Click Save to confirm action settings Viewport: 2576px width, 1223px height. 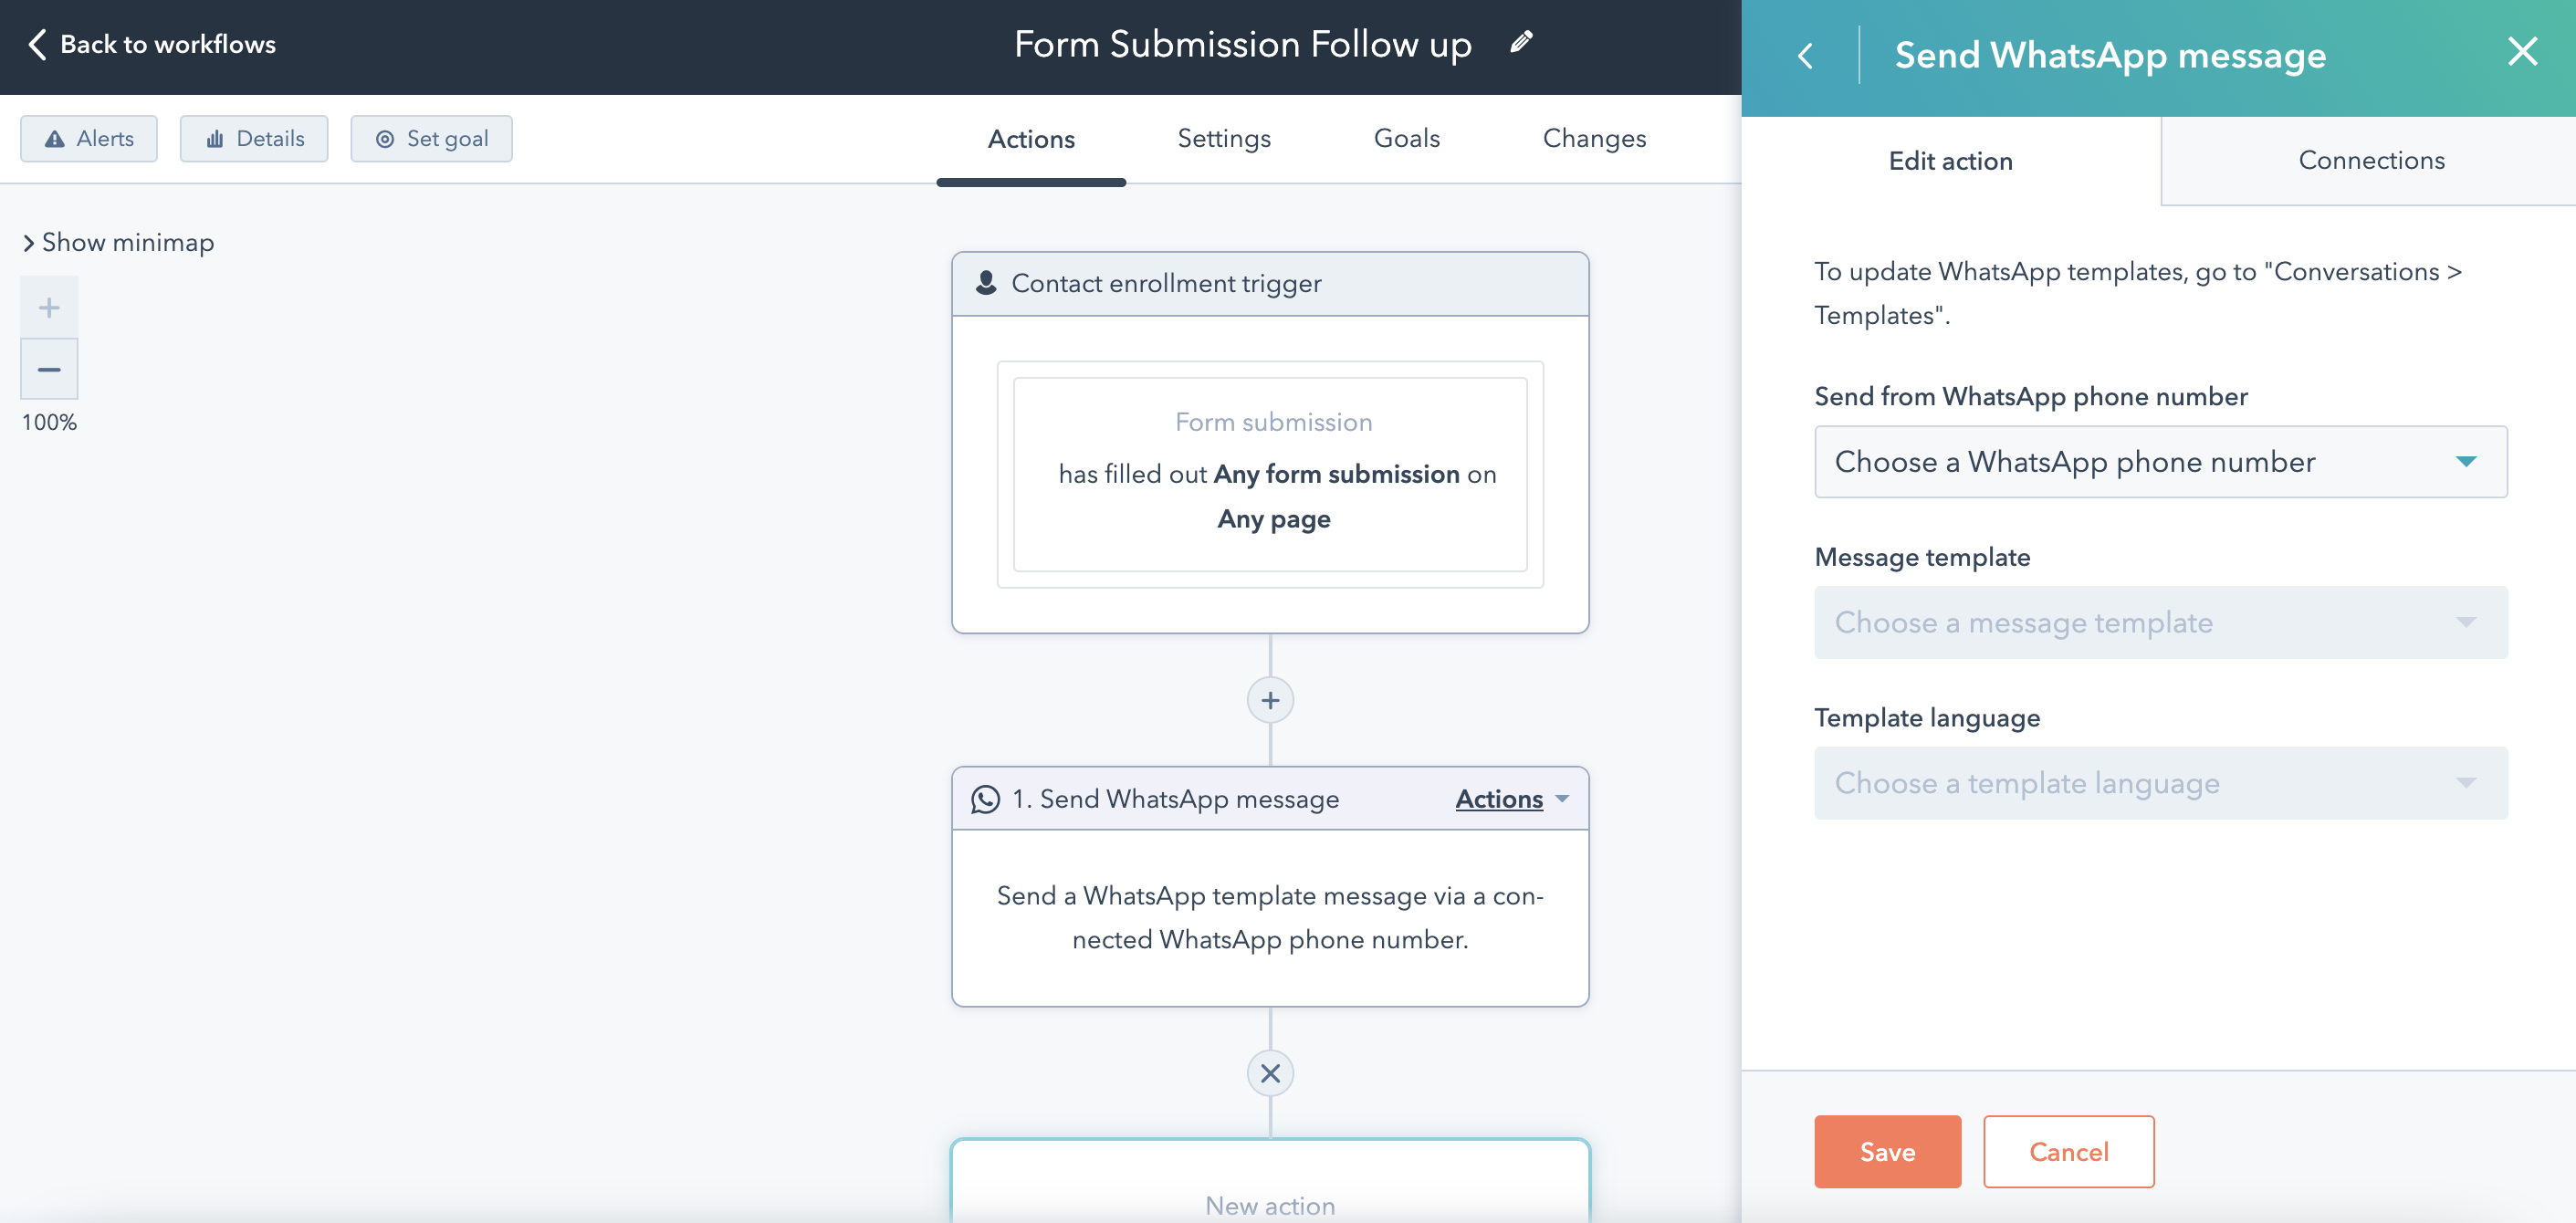point(1888,1151)
